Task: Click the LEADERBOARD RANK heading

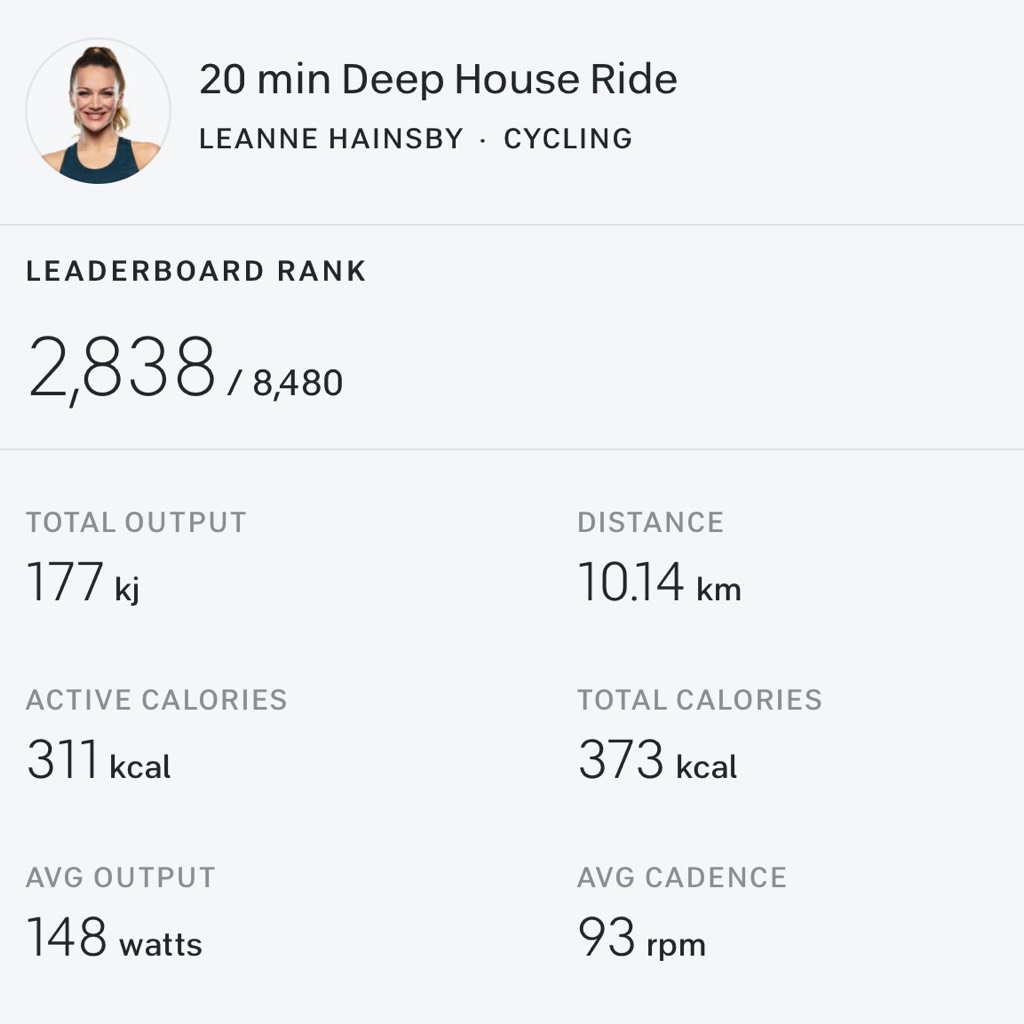Action: click(x=196, y=271)
